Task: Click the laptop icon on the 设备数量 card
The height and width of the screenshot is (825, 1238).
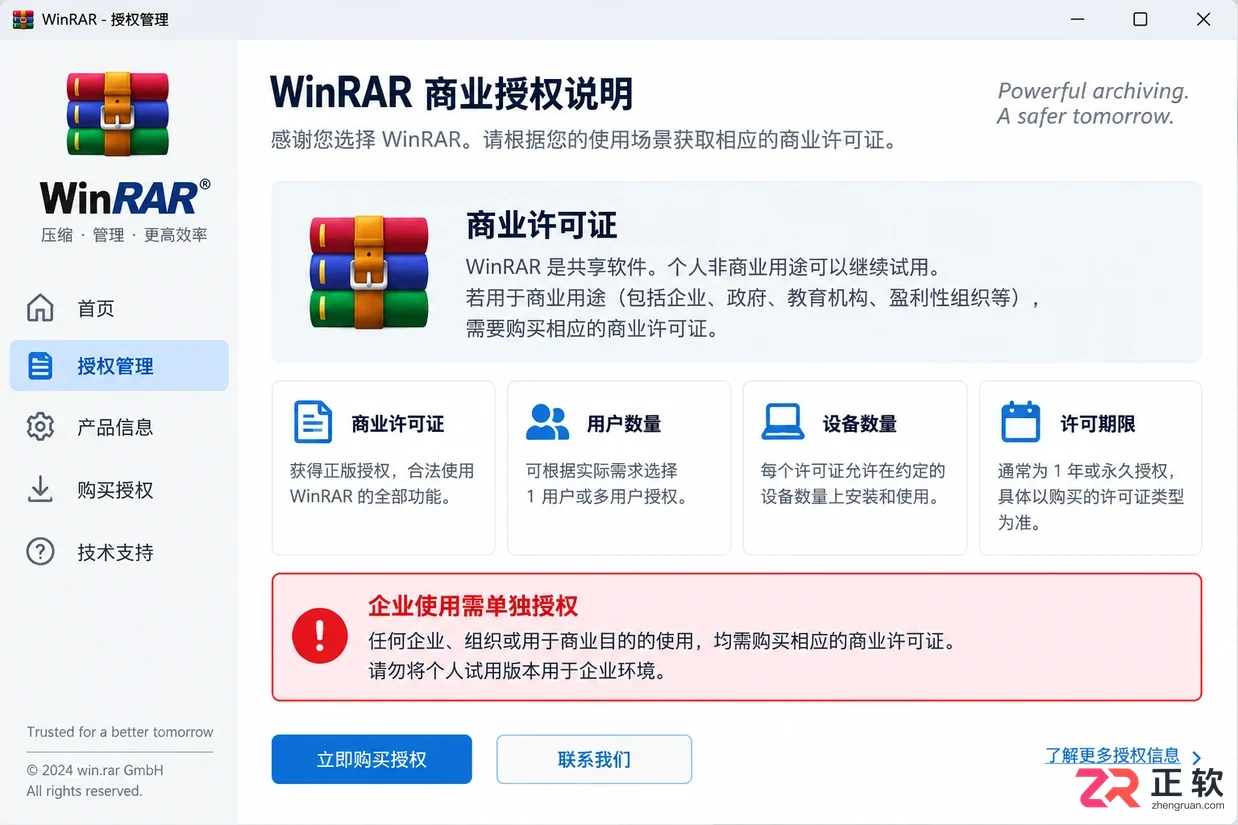Action: pyautogui.click(x=783, y=422)
